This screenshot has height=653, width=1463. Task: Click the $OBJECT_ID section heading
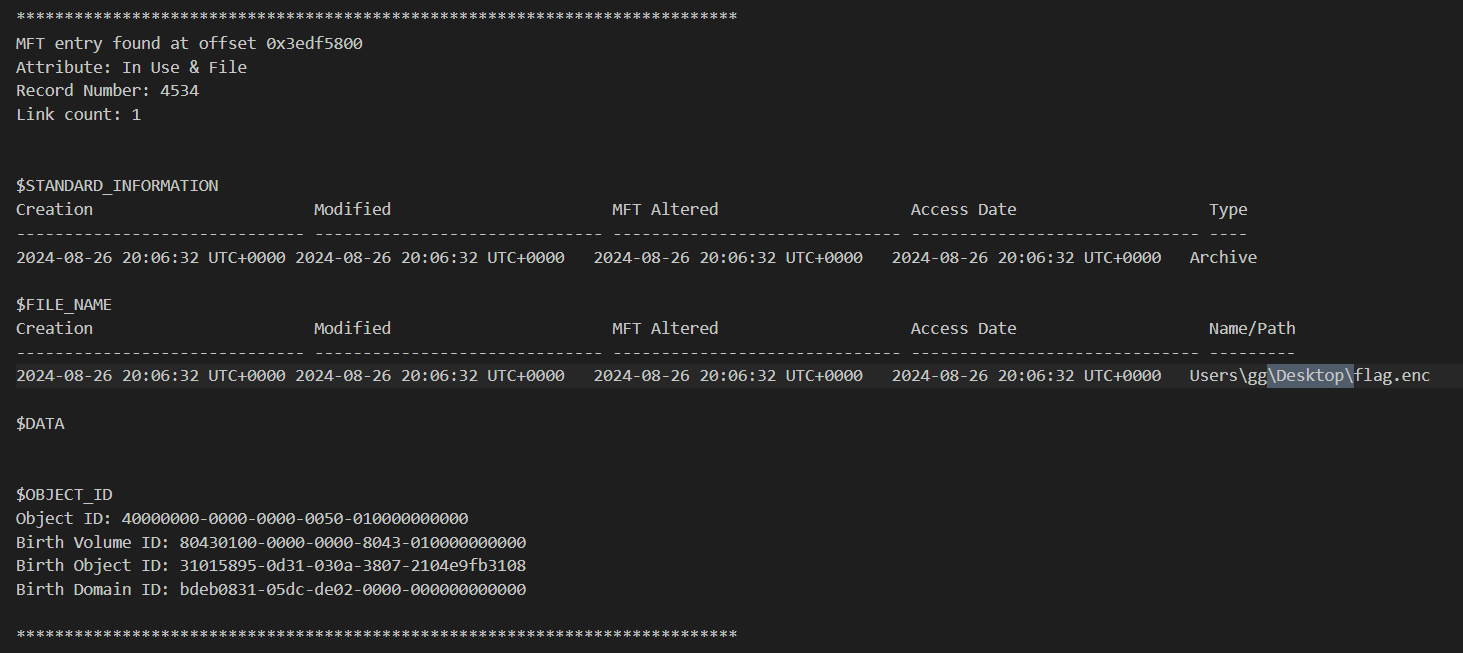[64, 495]
